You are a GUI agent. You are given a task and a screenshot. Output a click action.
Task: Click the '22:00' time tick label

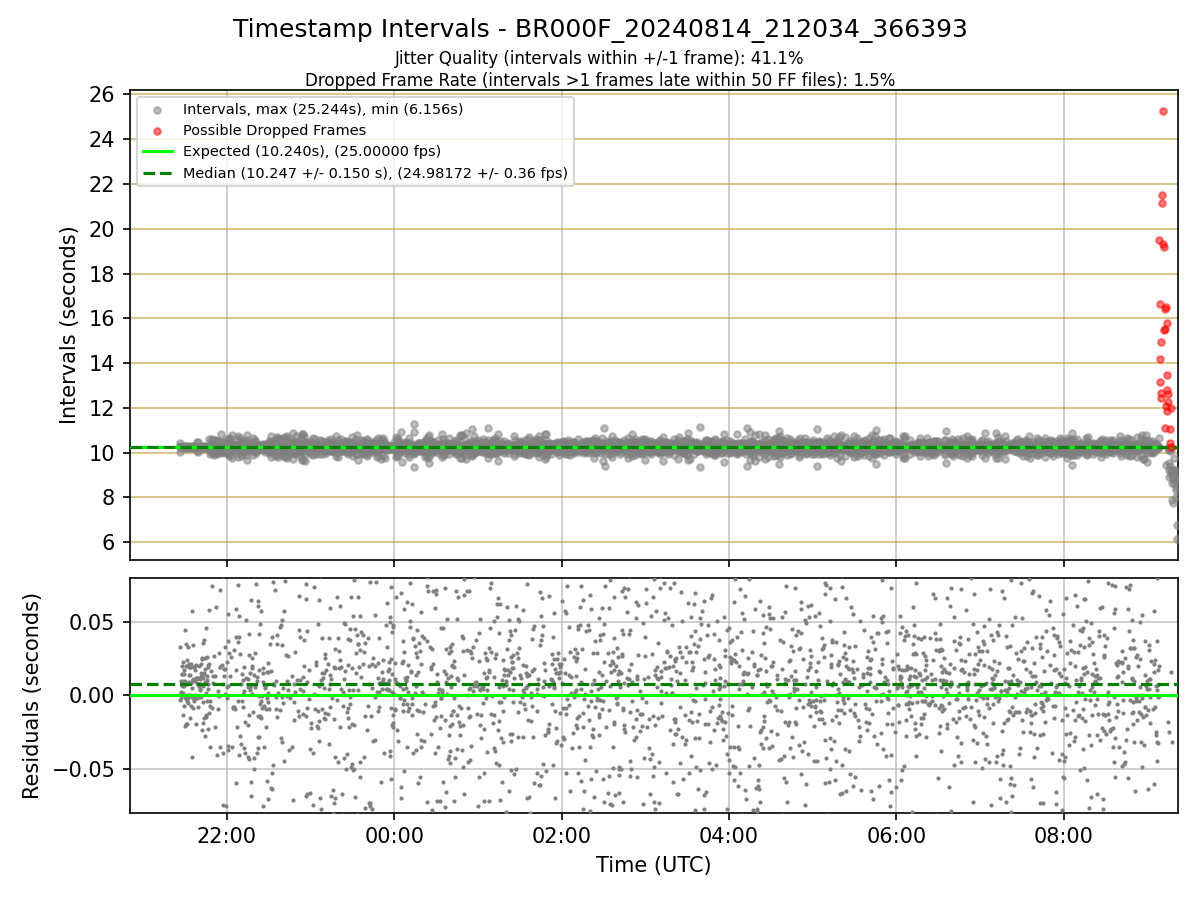[226, 834]
